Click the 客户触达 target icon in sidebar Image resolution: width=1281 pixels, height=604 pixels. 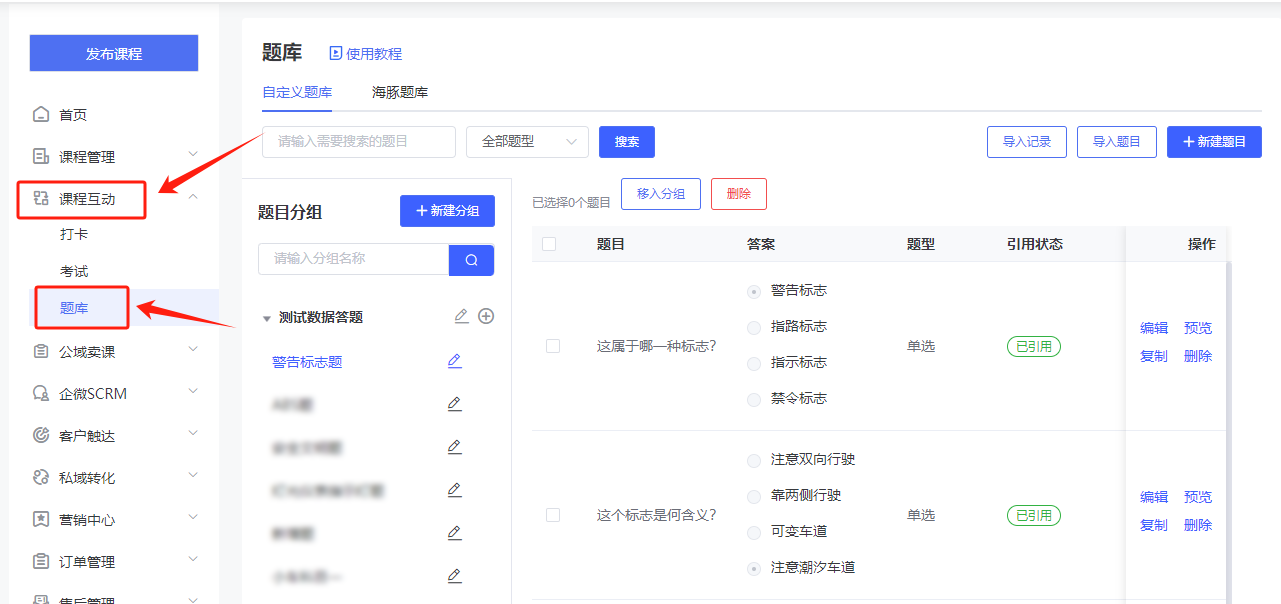(x=41, y=436)
